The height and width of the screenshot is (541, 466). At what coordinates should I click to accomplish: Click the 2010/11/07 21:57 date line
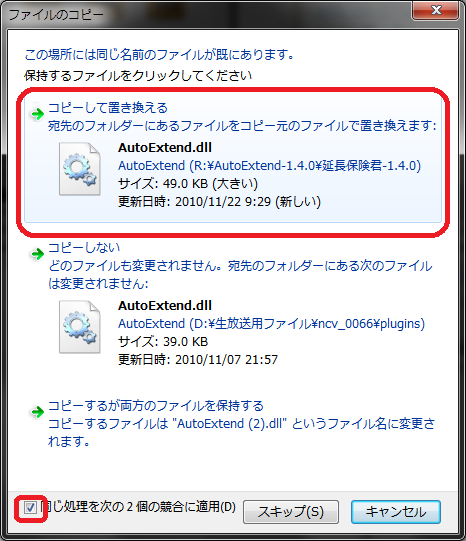(198, 360)
